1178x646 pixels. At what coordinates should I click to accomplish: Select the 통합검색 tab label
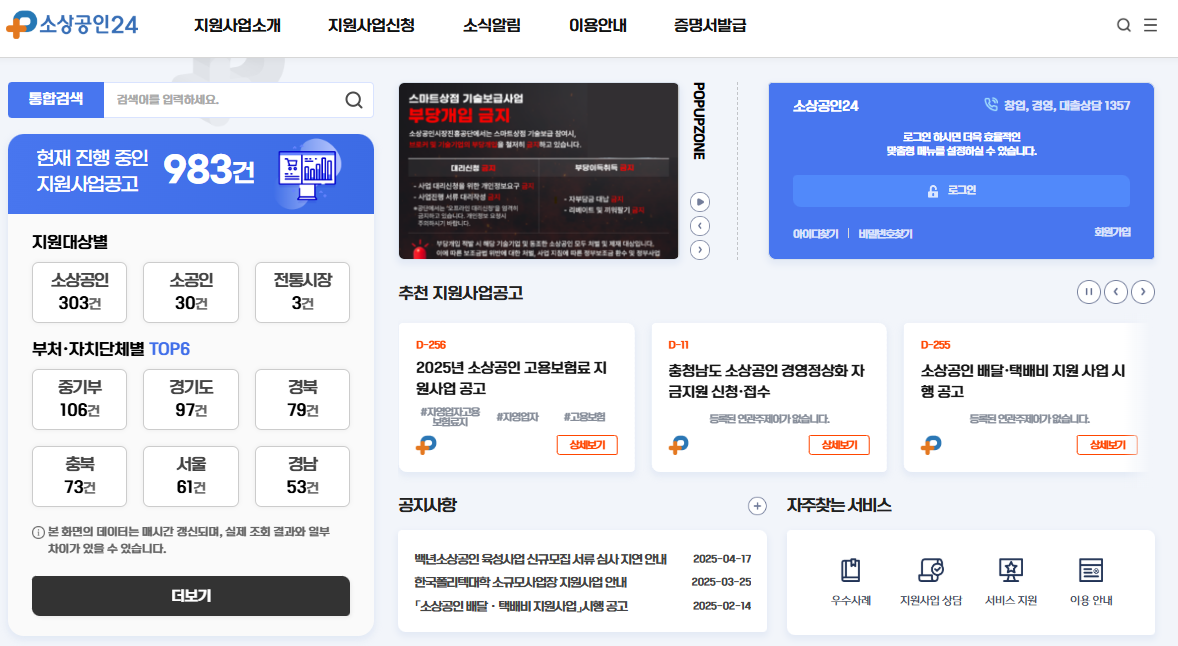click(56, 100)
